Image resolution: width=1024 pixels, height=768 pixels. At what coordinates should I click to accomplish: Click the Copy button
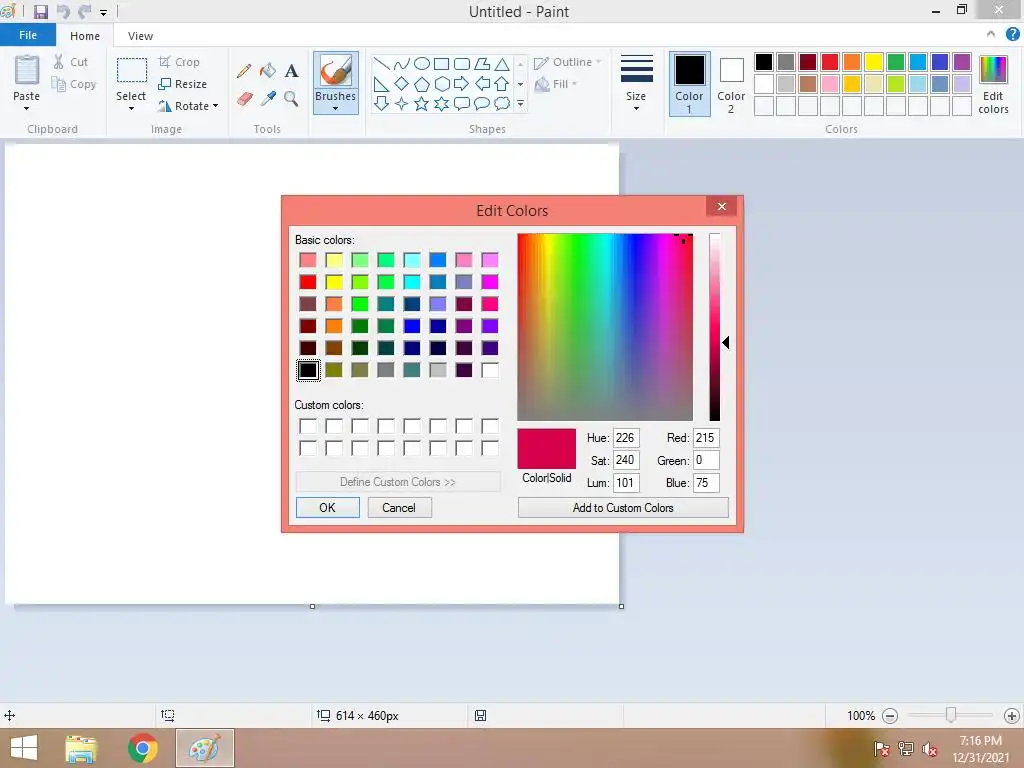coord(74,84)
